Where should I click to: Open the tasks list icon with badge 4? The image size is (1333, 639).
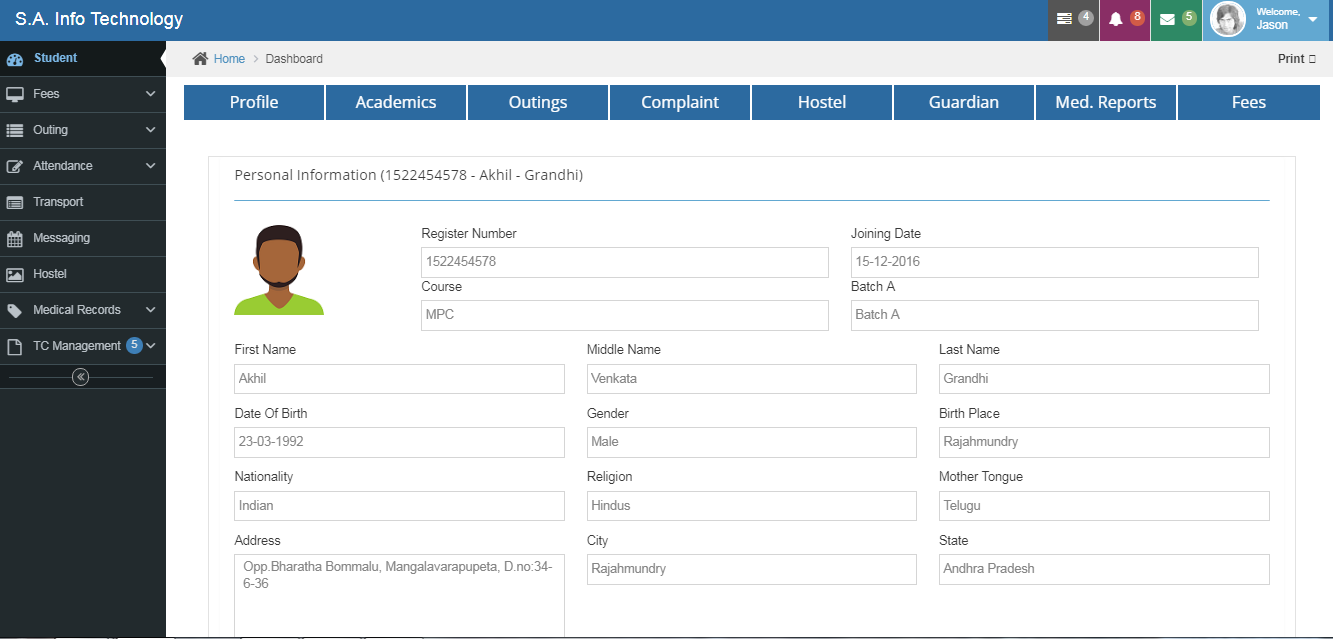(x=1074, y=20)
